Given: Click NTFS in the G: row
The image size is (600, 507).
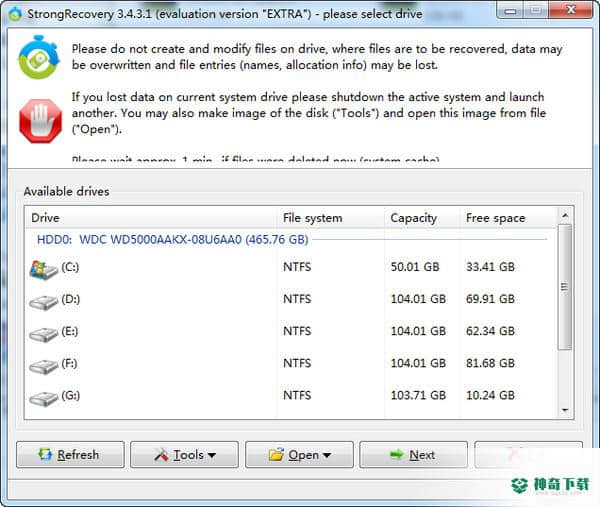Looking at the screenshot, I should click(x=297, y=395).
